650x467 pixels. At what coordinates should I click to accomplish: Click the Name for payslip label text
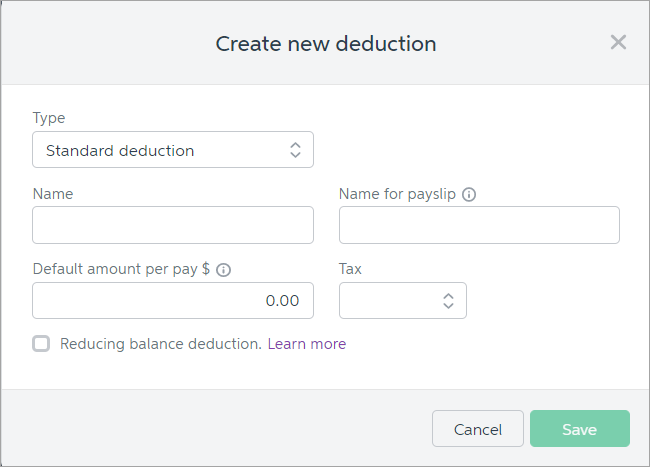397,194
